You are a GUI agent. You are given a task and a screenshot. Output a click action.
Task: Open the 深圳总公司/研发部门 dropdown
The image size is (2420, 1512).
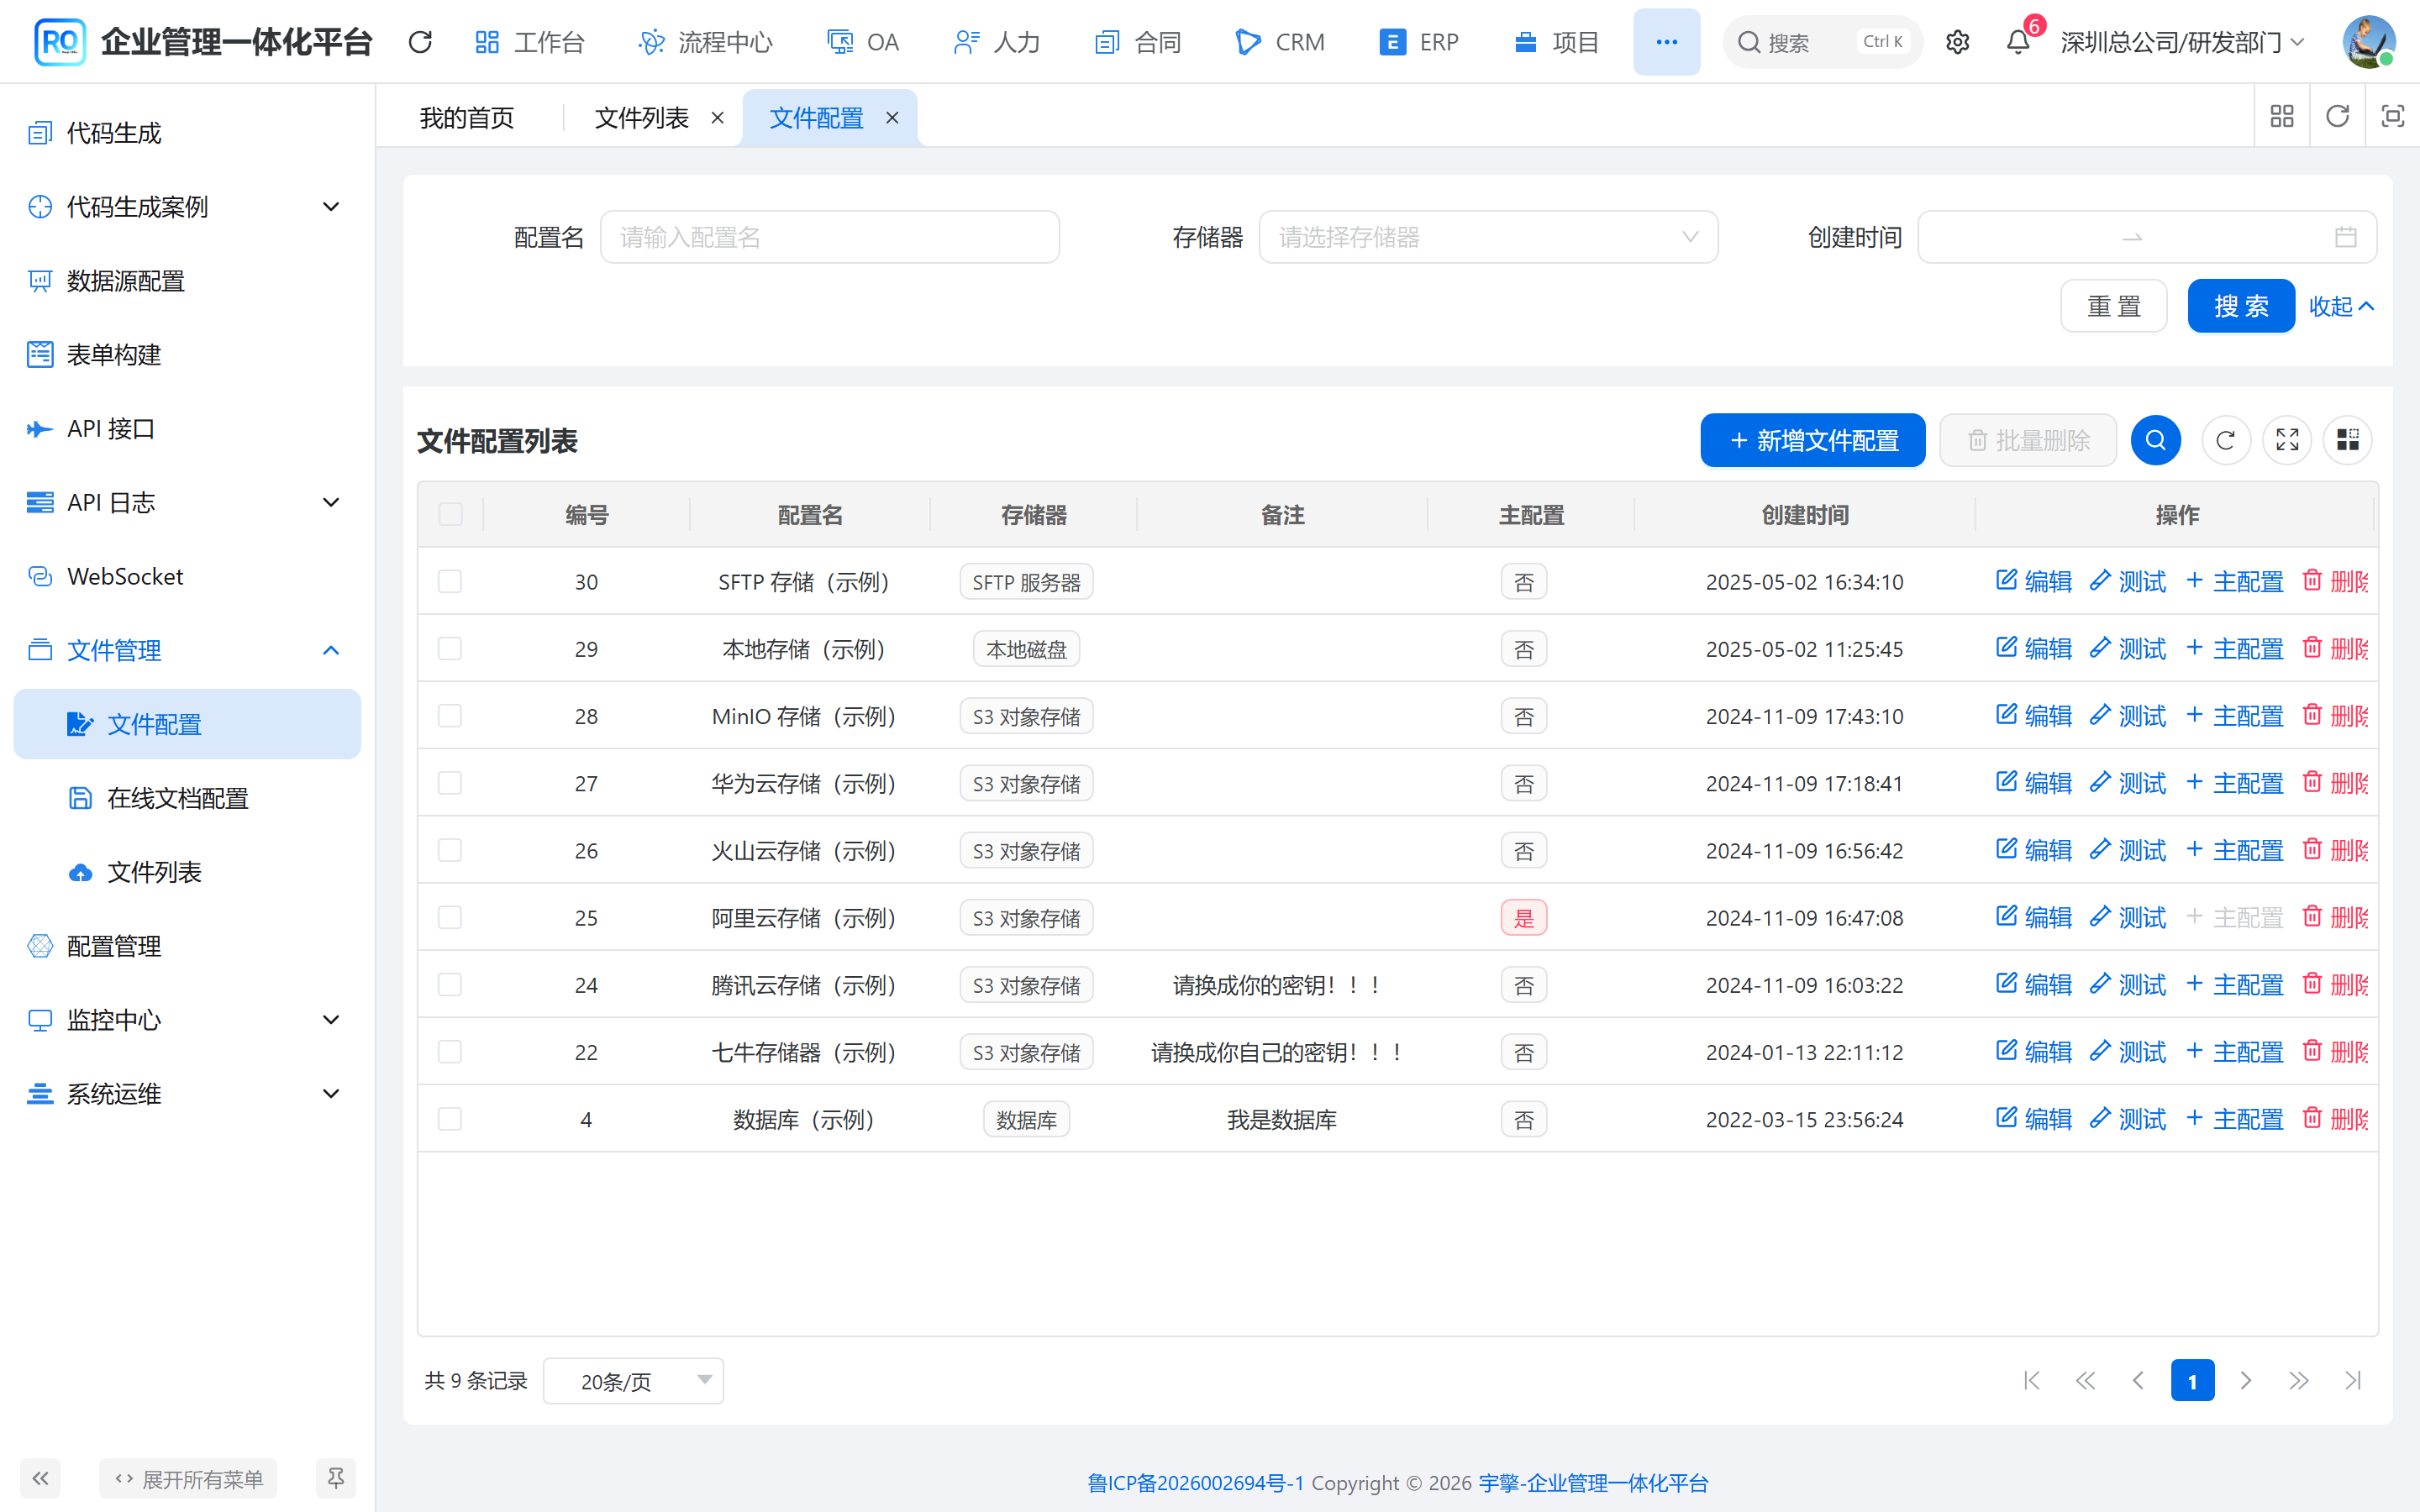pyautogui.click(x=2182, y=42)
